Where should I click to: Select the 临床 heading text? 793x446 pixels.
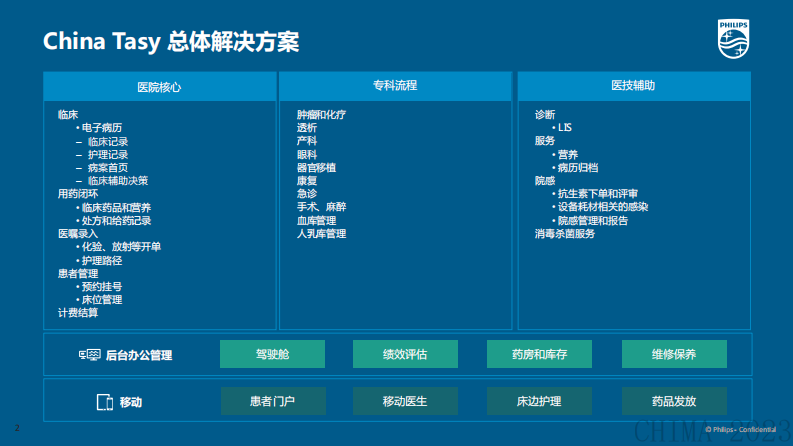68,114
